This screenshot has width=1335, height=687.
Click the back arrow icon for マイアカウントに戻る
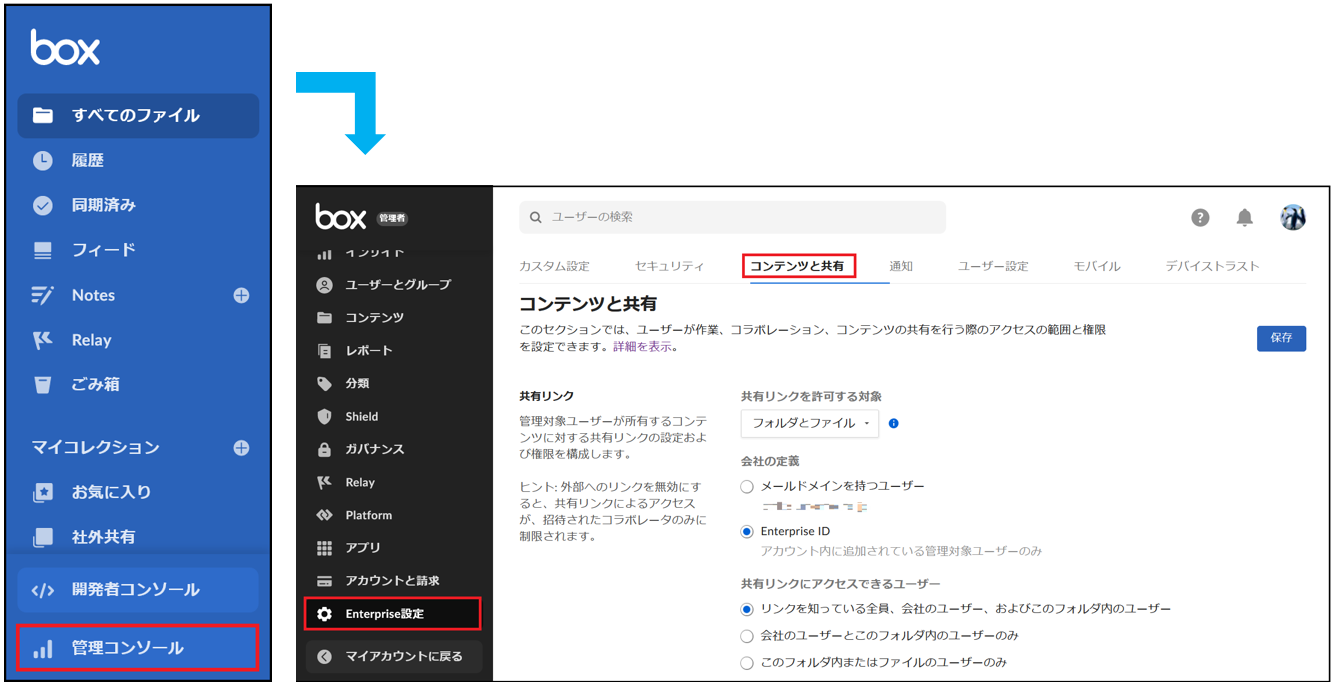tap(324, 657)
